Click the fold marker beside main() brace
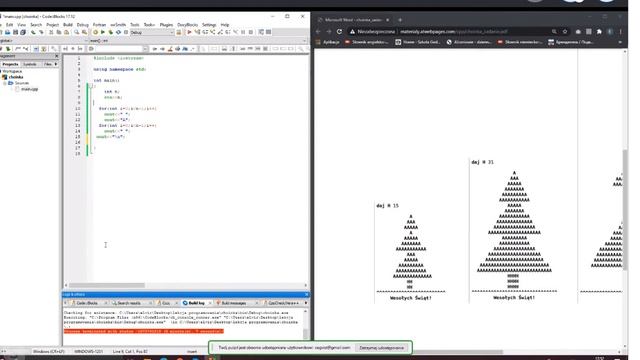Image resolution: width=640 pixels, height=360 pixels. click(91, 86)
